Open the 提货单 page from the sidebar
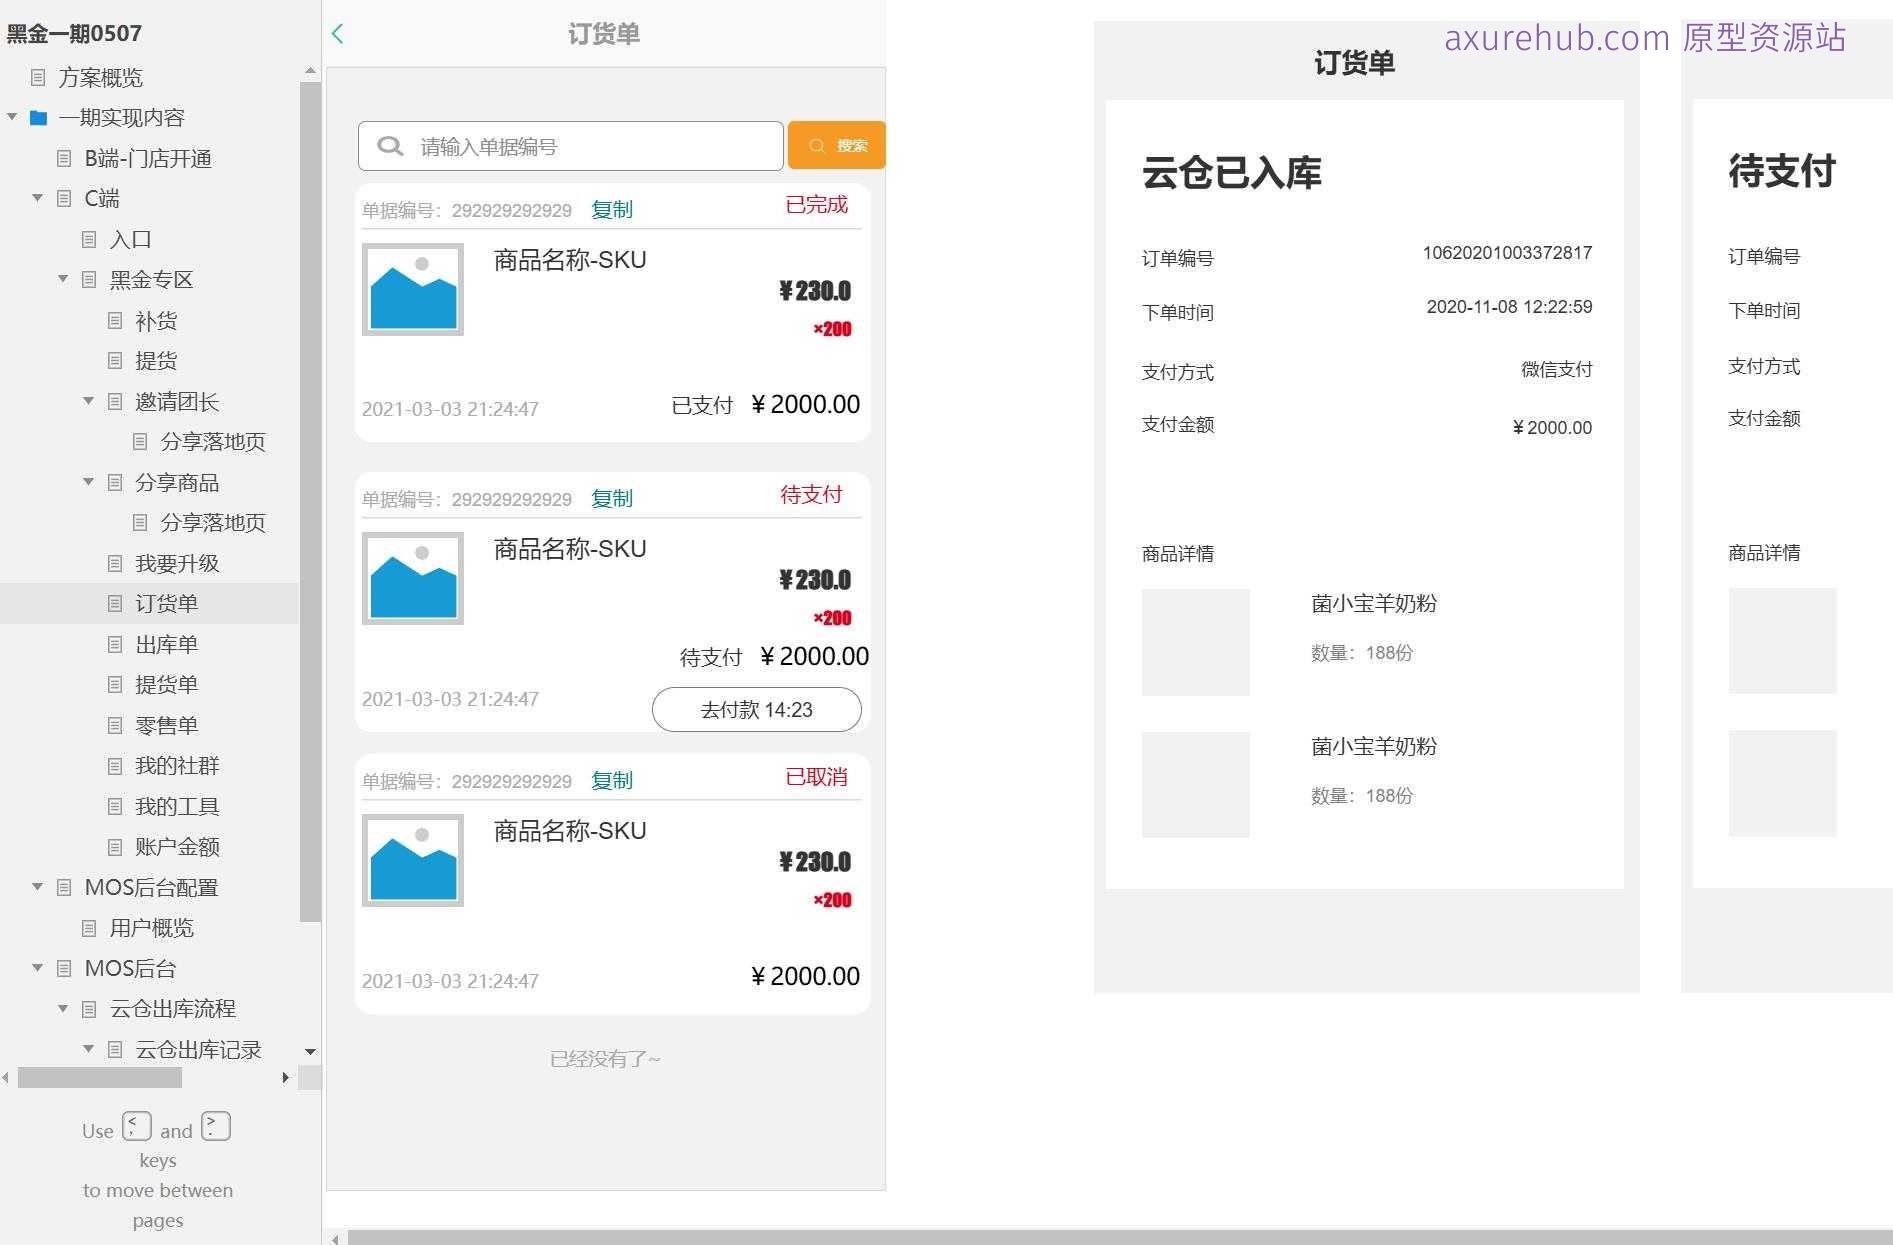The image size is (1893, 1245). tap(167, 684)
